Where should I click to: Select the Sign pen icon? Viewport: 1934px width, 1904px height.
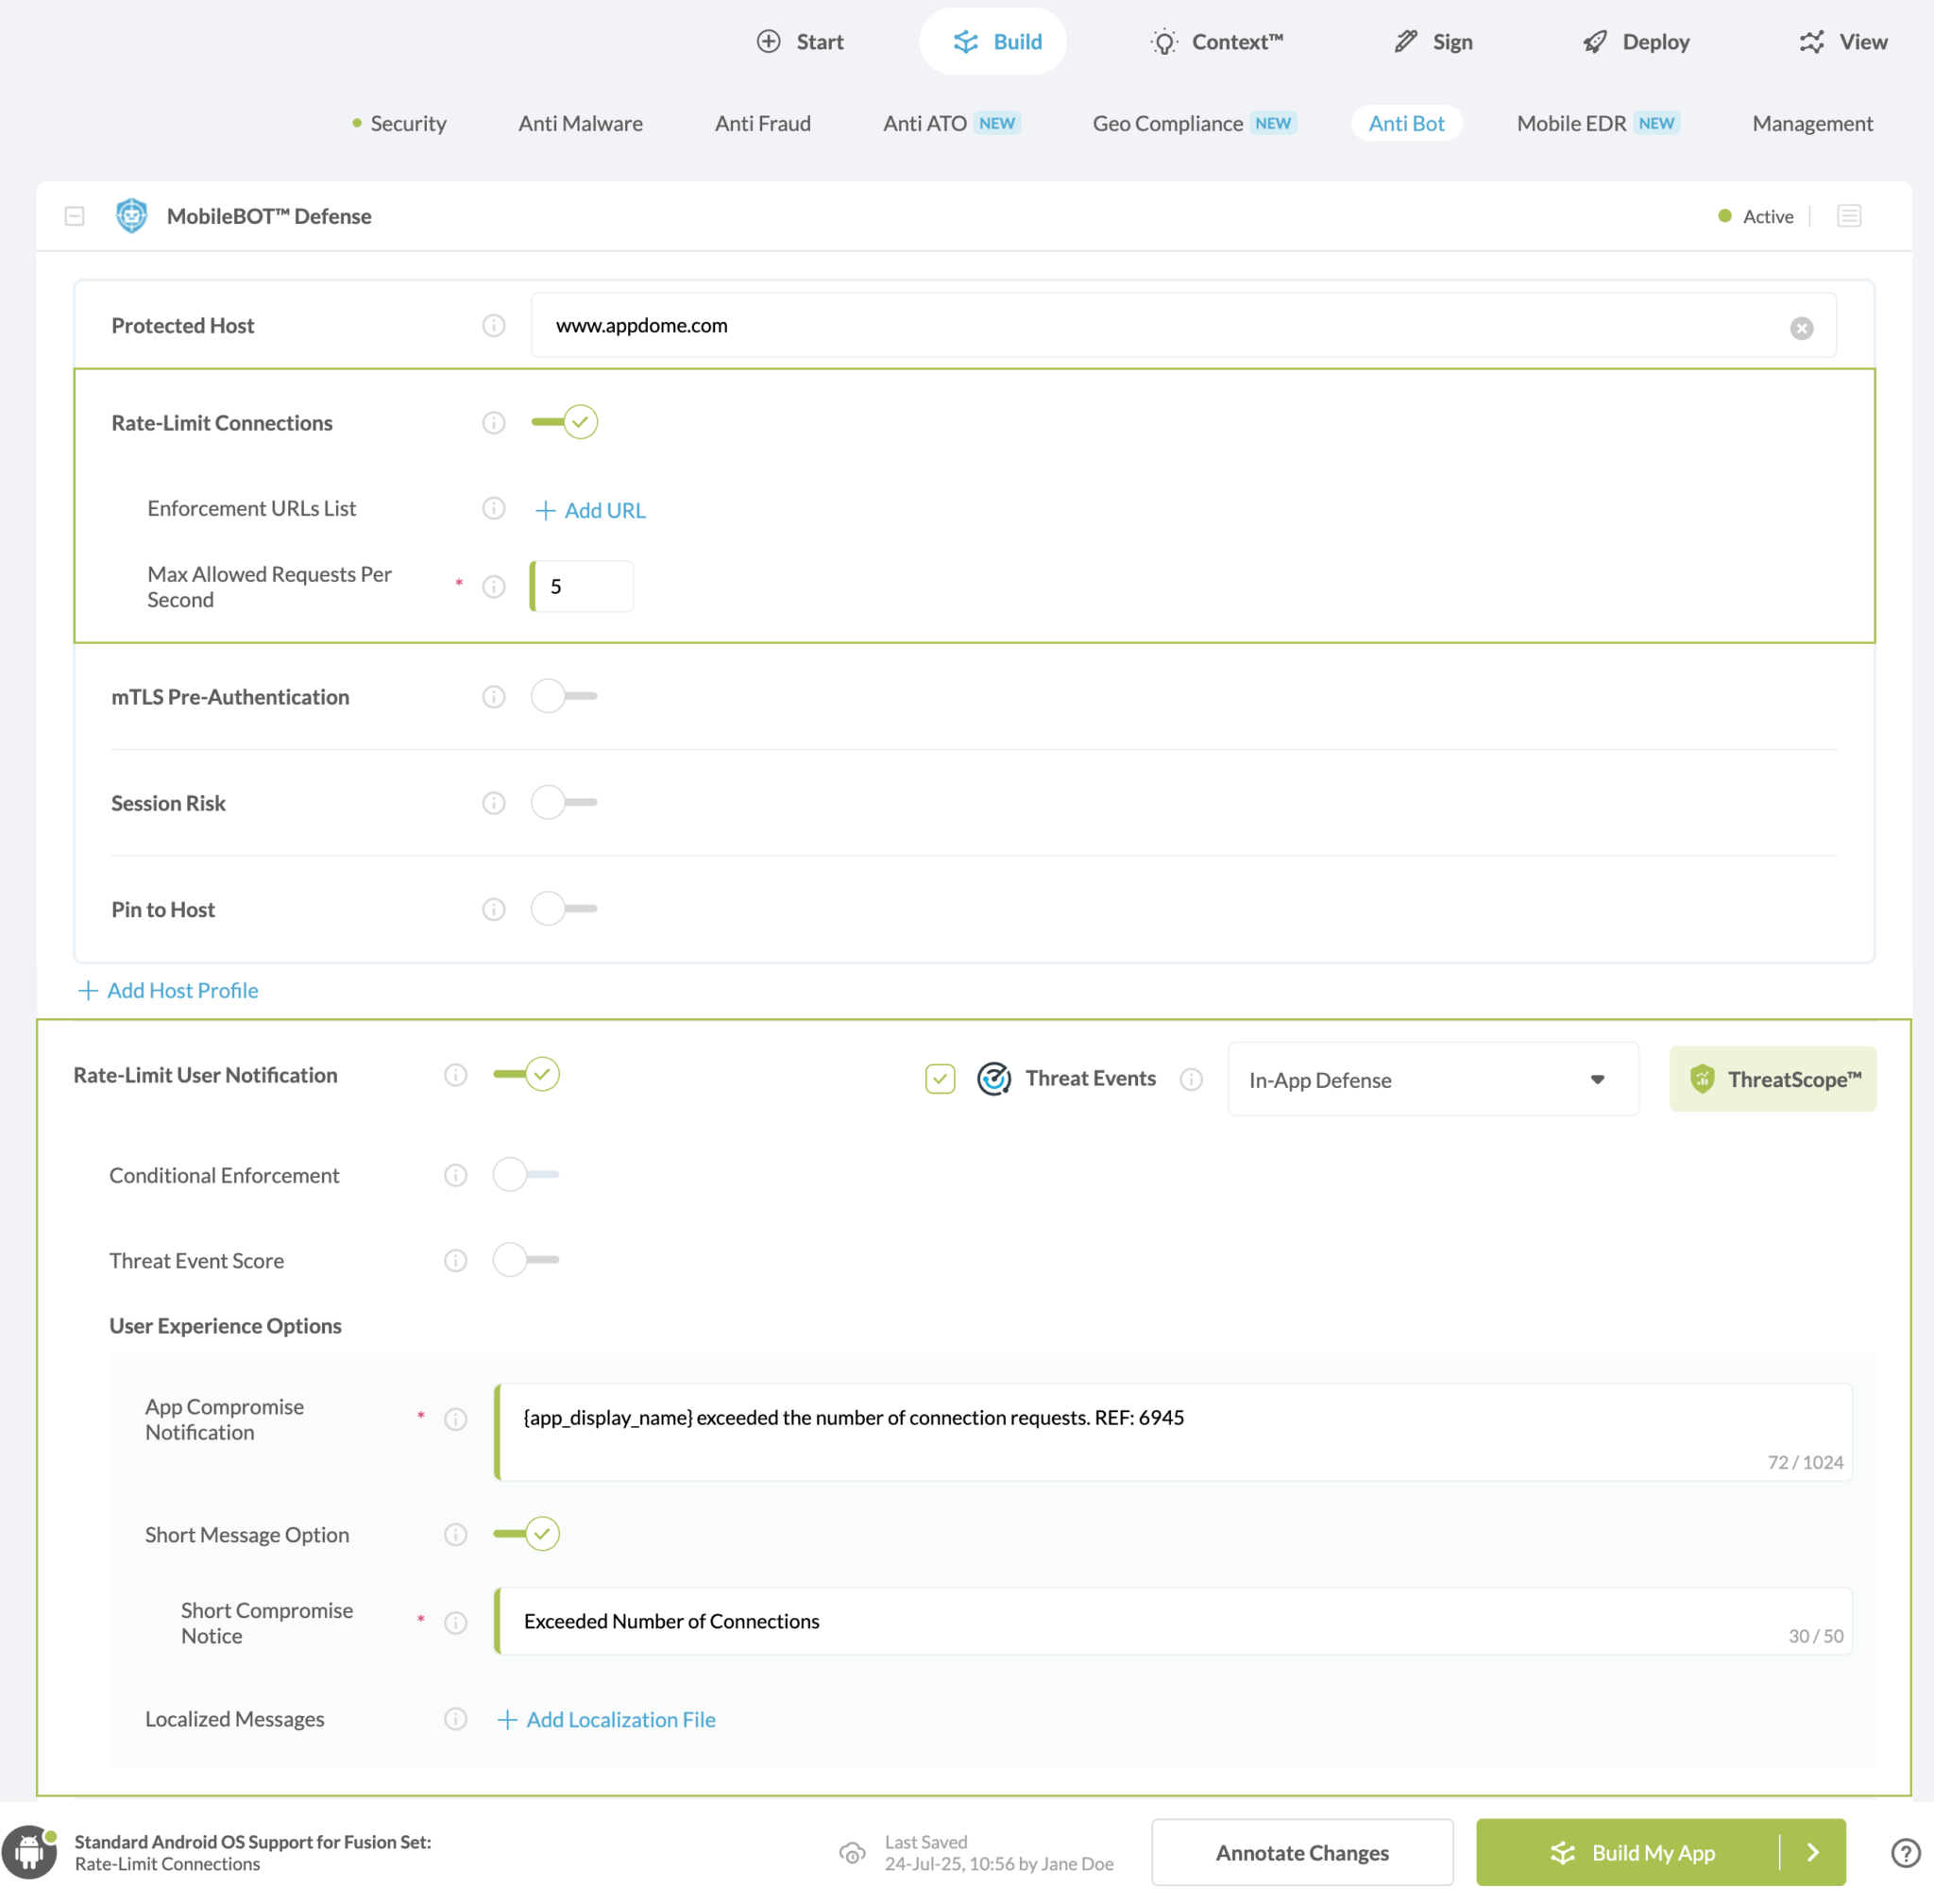pos(1403,41)
